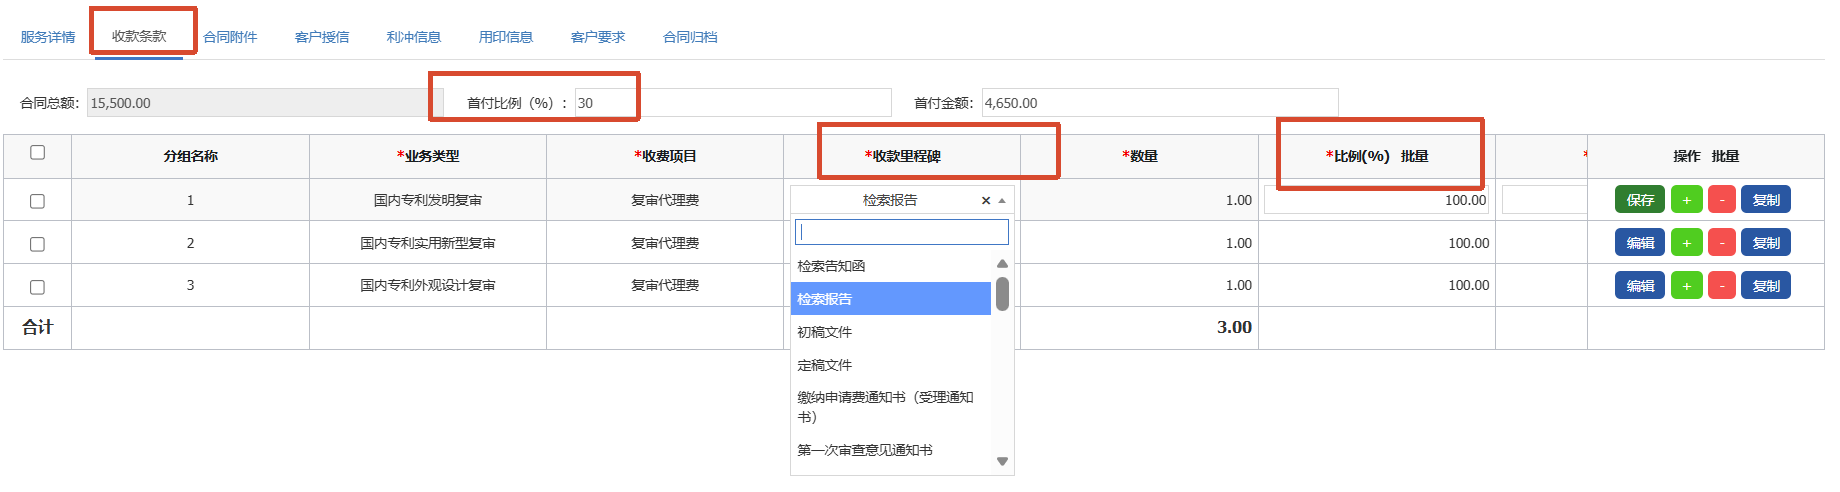1840x492 pixels.
Task: Open the 收款条款 tab
Action: coord(139,36)
